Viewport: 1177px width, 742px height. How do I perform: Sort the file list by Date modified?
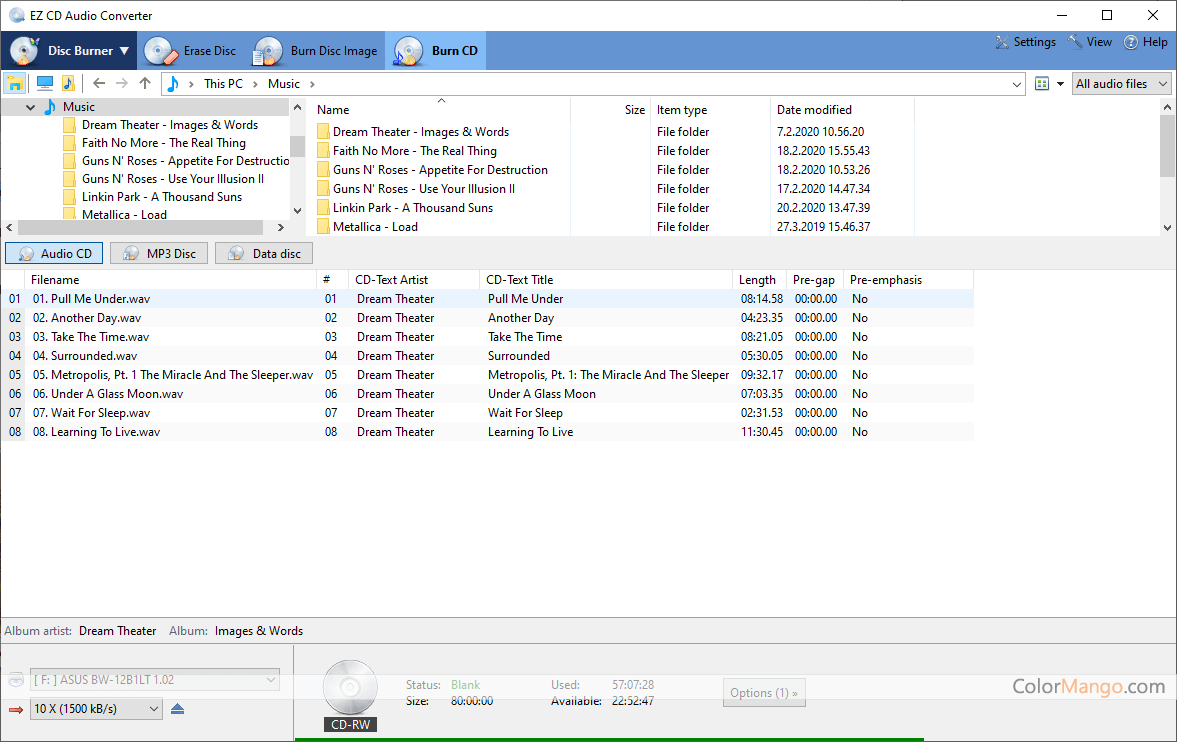(814, 110)
